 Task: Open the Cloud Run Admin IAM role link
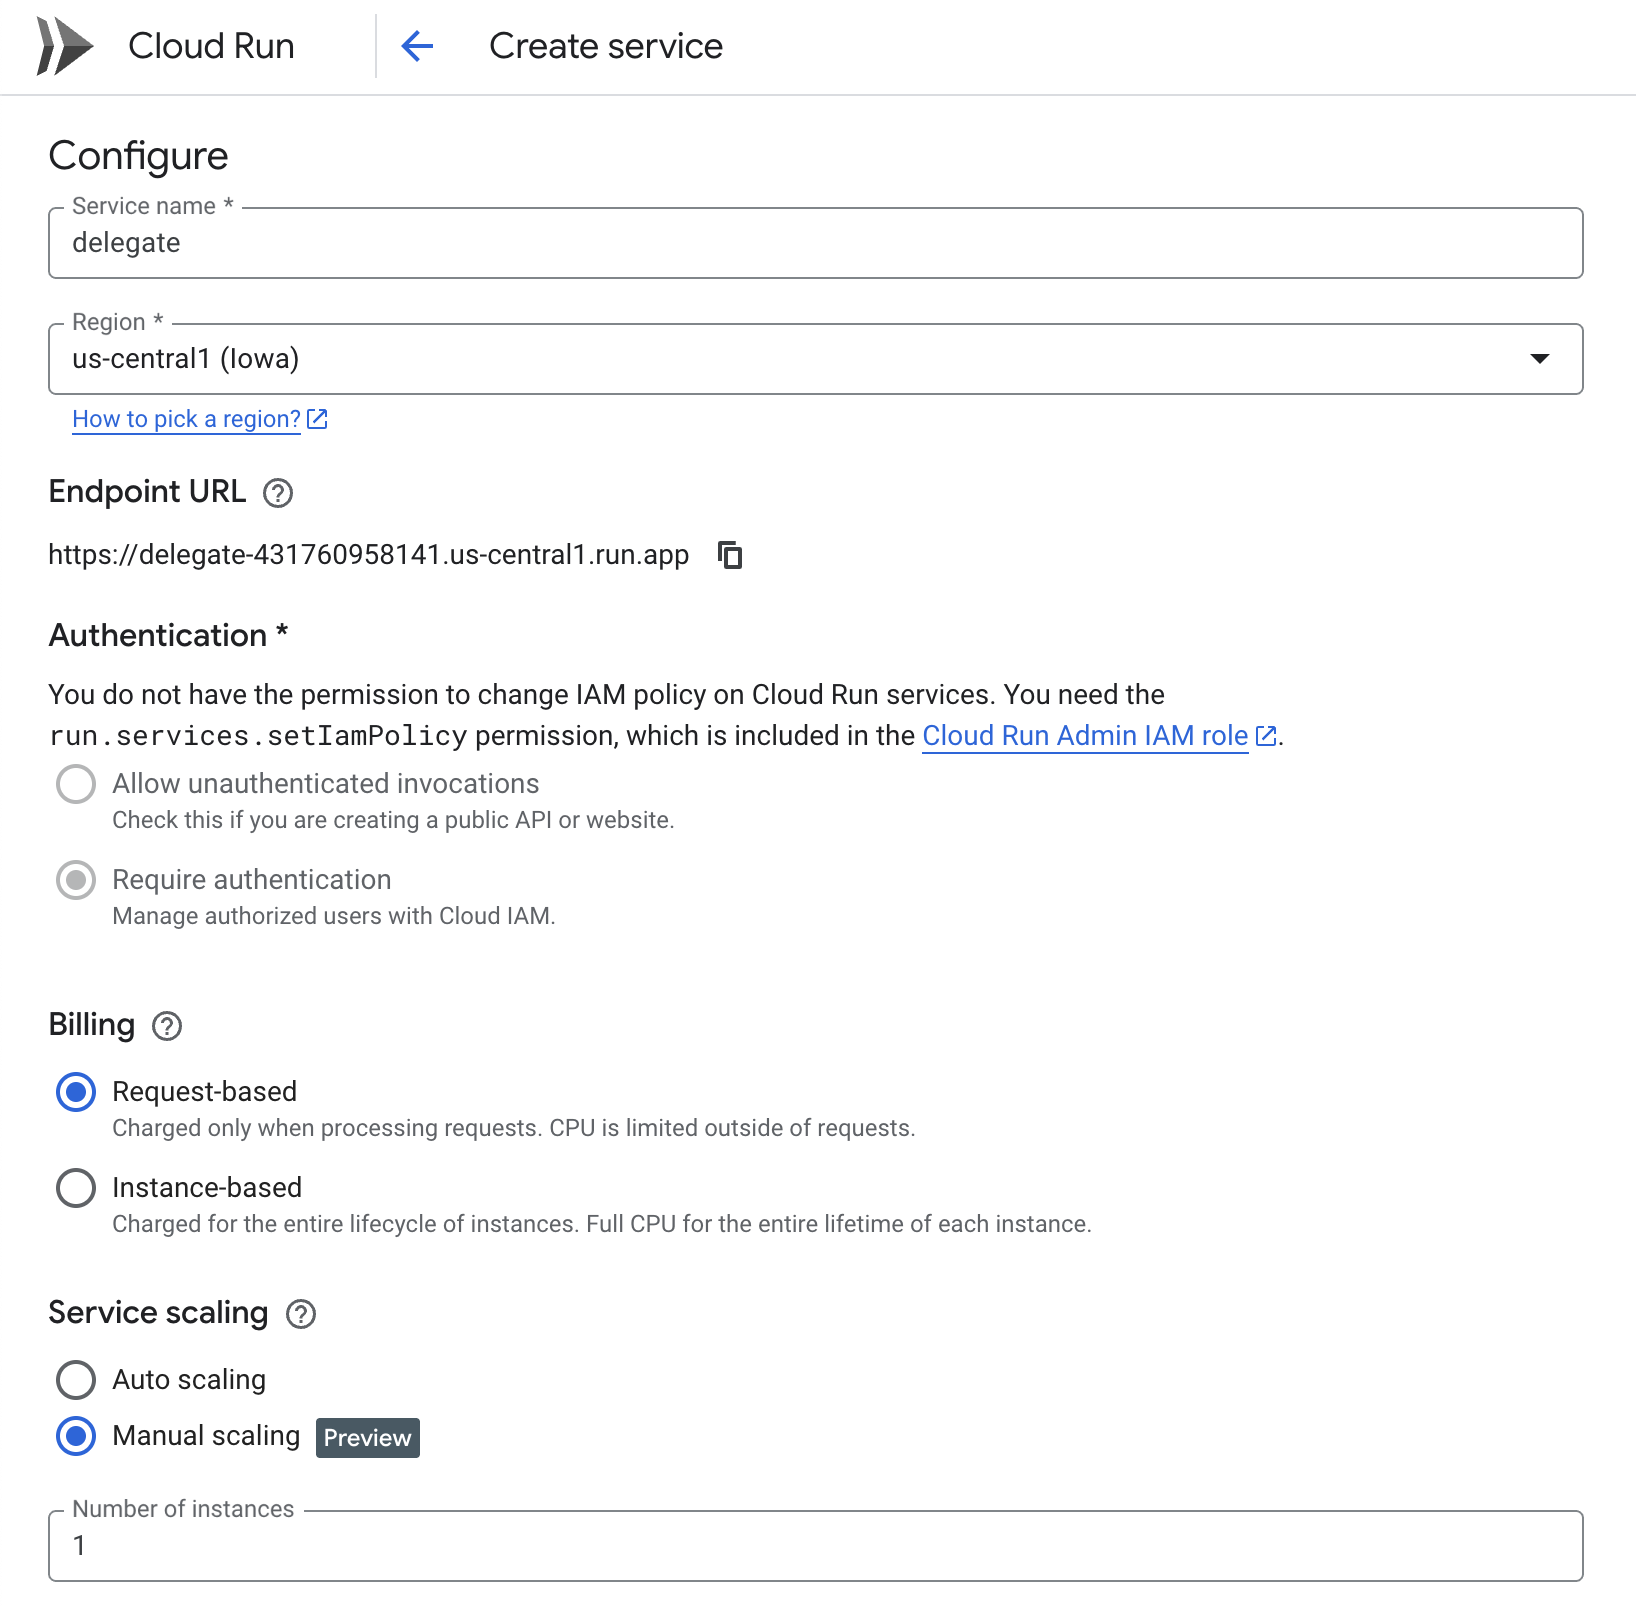[x=1084, y=736]
